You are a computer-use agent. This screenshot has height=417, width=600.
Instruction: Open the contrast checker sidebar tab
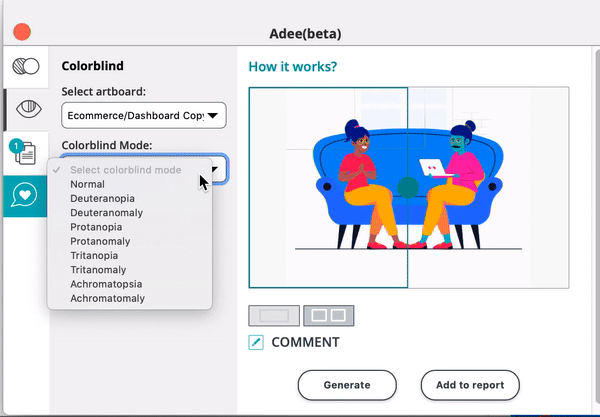coord(26,67)
